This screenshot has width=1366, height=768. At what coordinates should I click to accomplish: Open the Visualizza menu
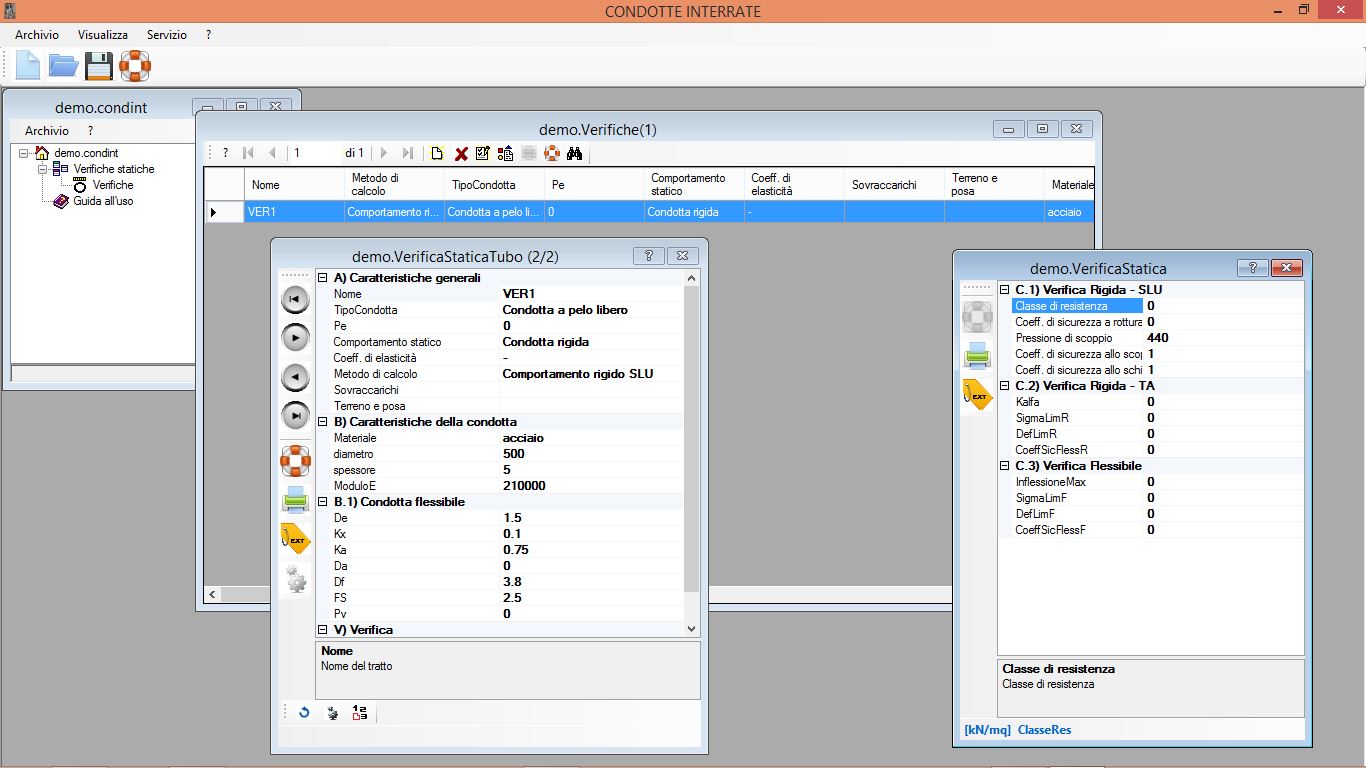[x=103, y=34]
